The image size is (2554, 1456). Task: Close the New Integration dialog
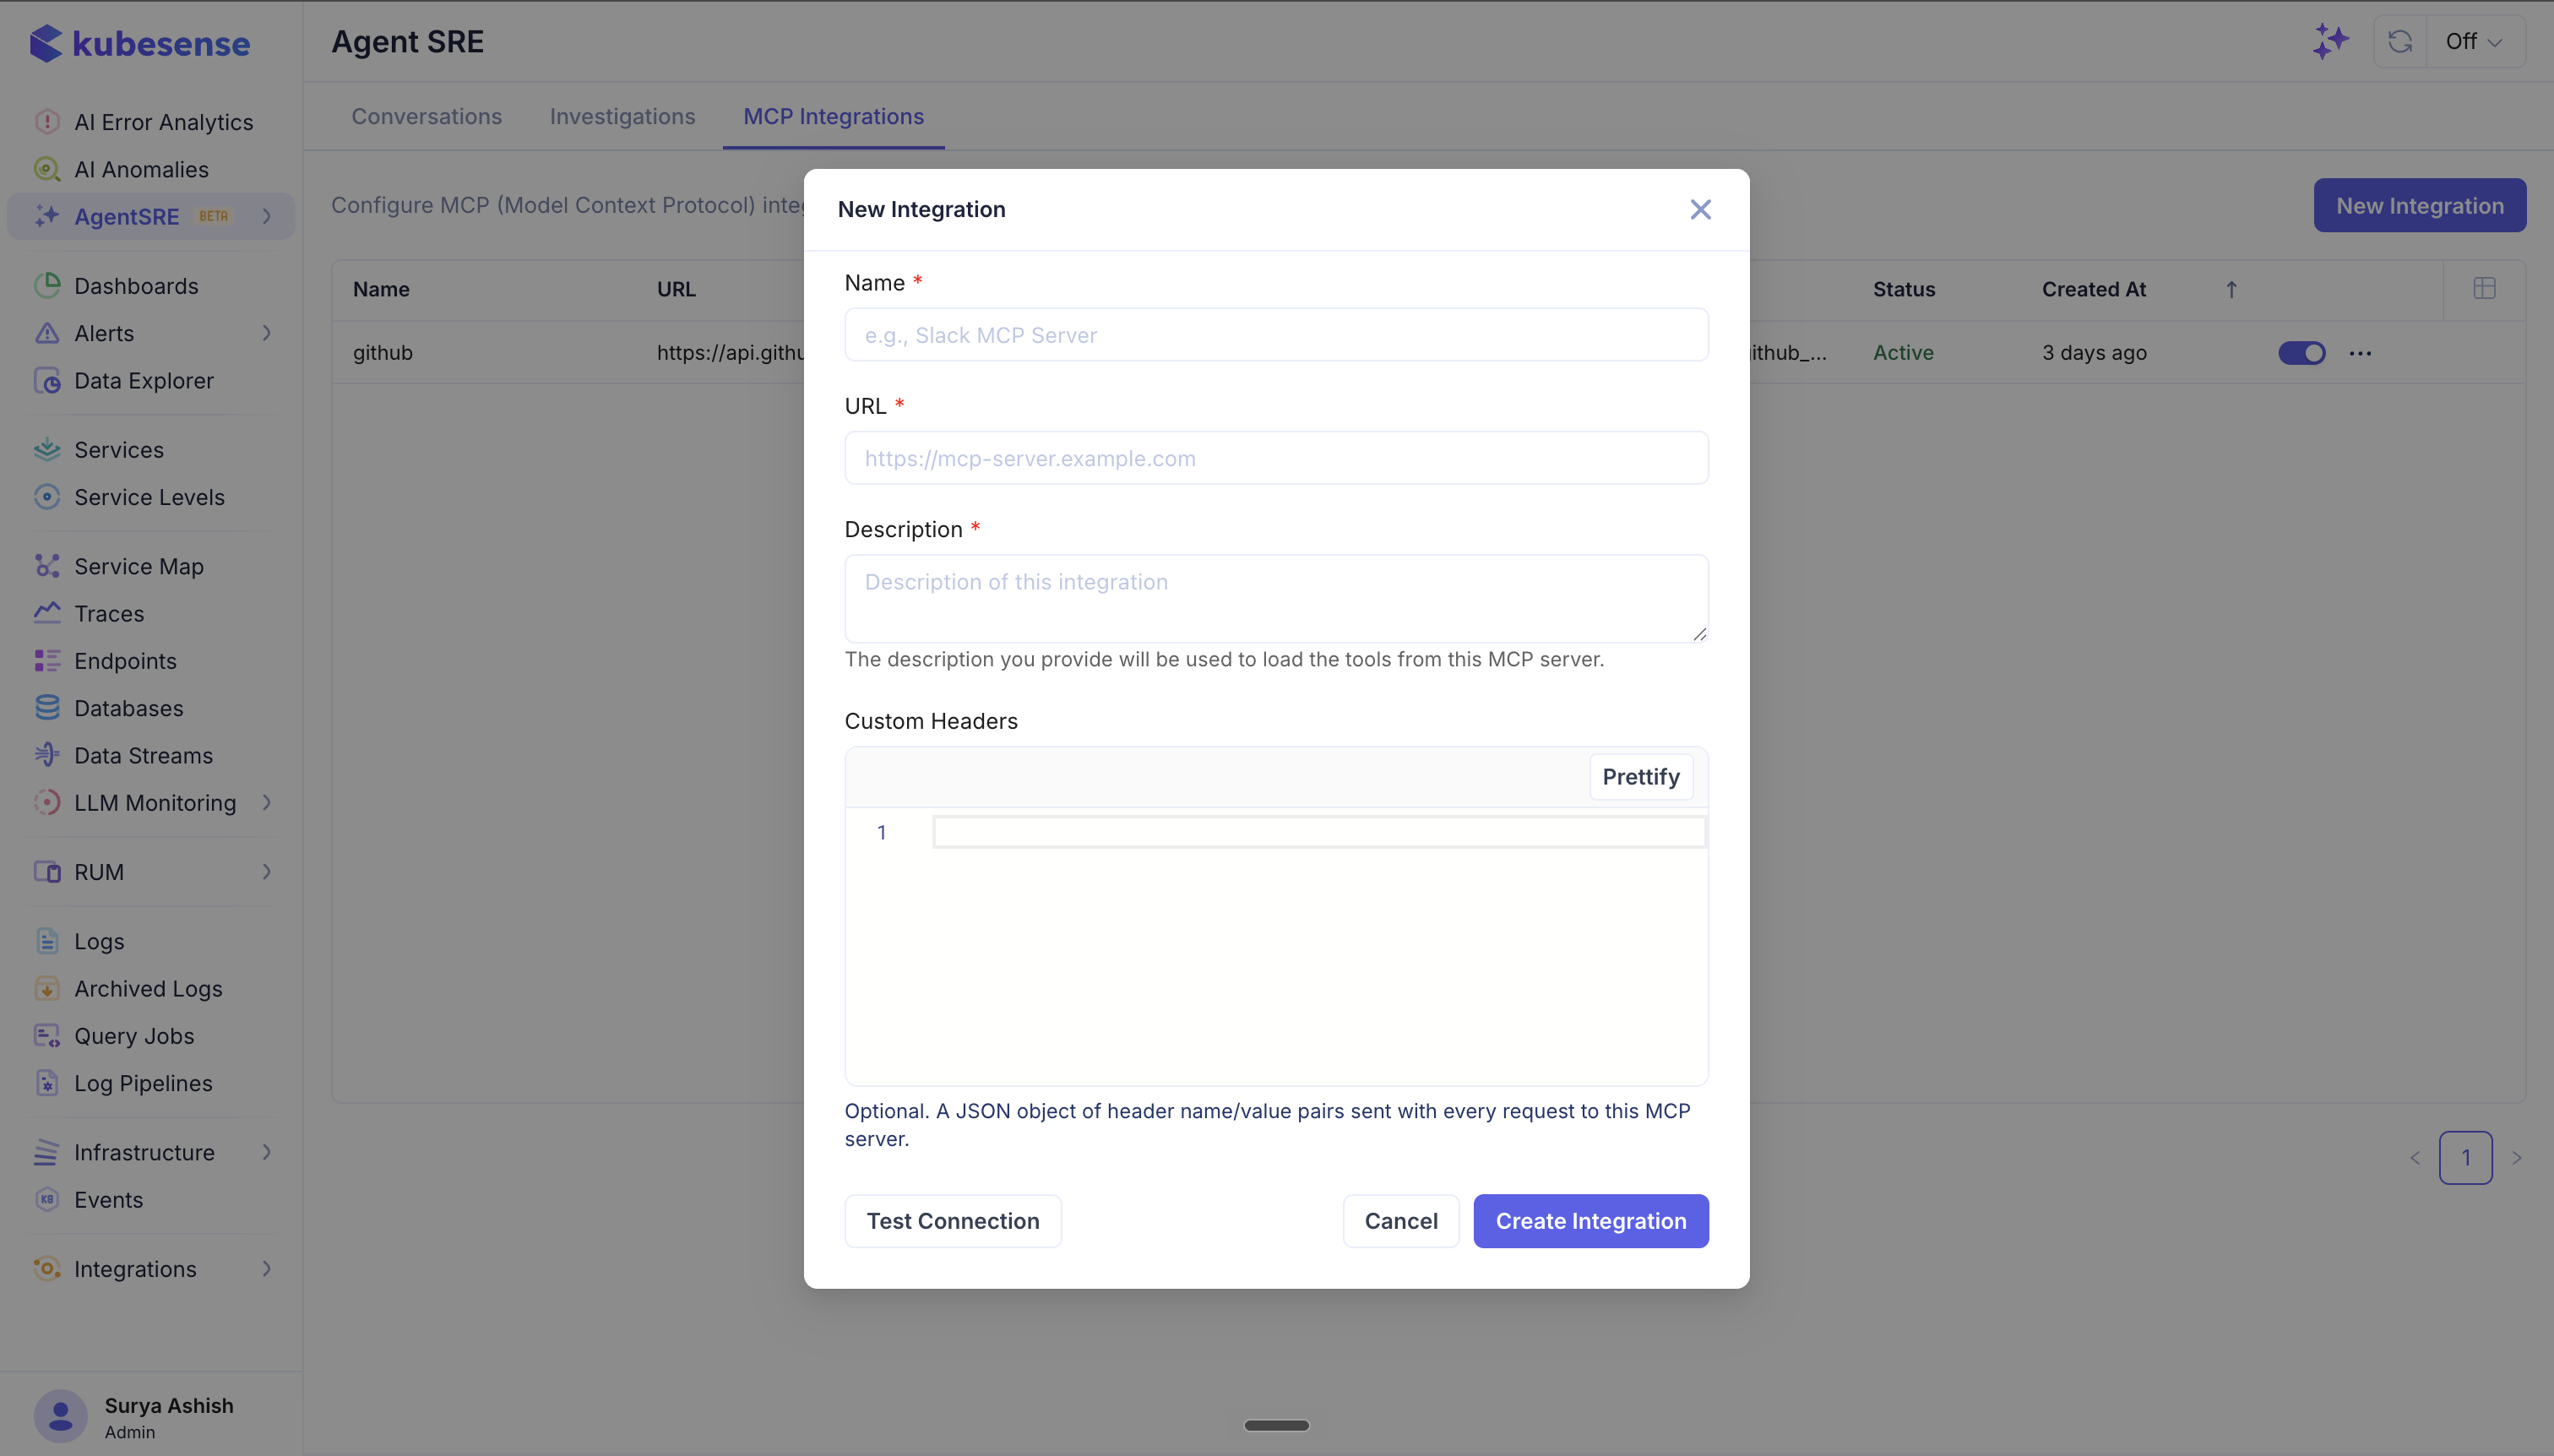coord(1700,209)
